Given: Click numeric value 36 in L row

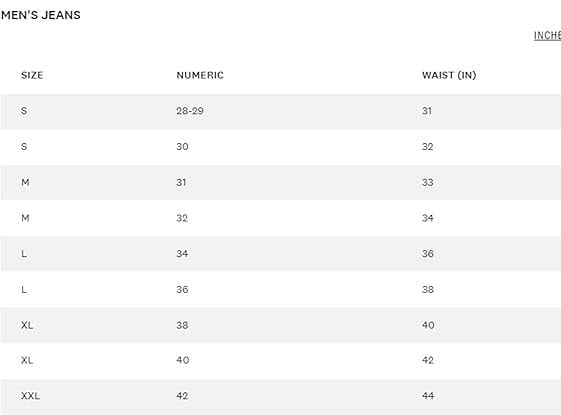Looking at the screenshot, I should 182,289.
